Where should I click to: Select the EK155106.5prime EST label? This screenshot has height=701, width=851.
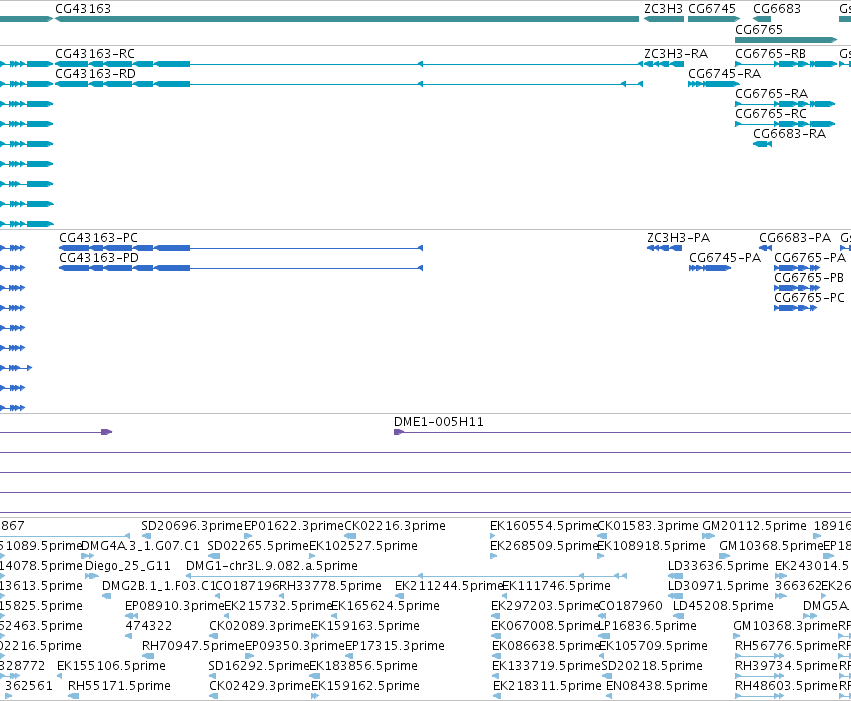(x=111, y=666)
